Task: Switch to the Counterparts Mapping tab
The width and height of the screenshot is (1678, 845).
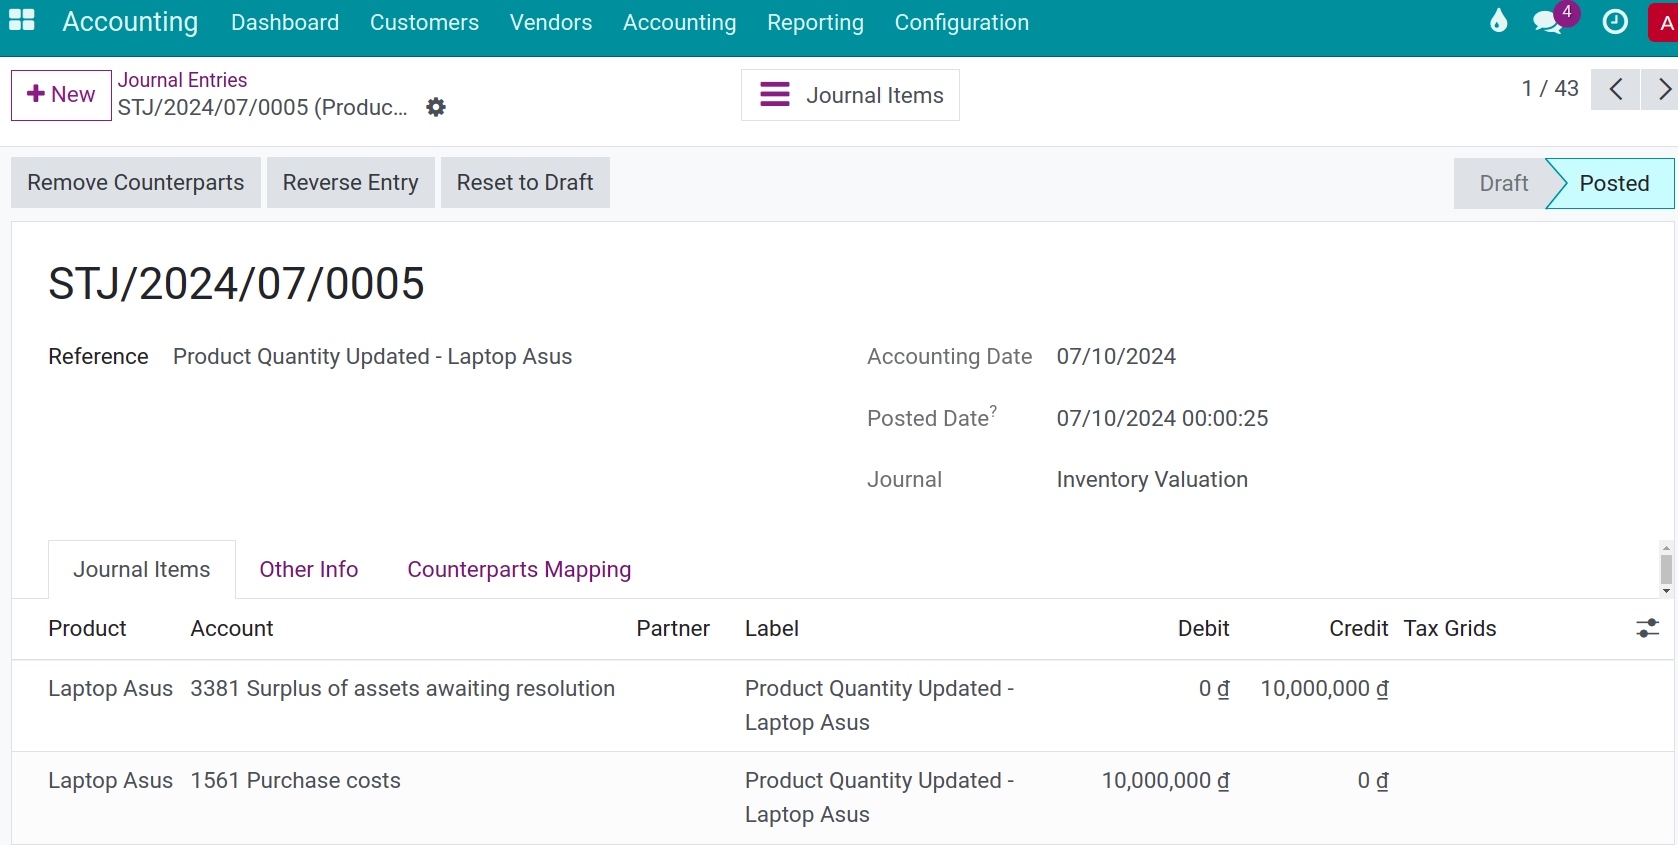Action: coord(519,570)
